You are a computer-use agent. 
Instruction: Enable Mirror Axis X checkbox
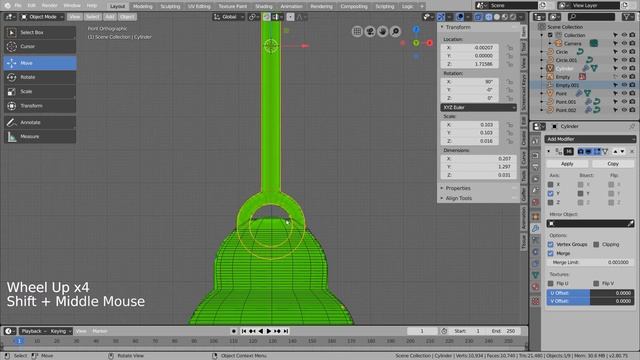(x=550, y=184)
